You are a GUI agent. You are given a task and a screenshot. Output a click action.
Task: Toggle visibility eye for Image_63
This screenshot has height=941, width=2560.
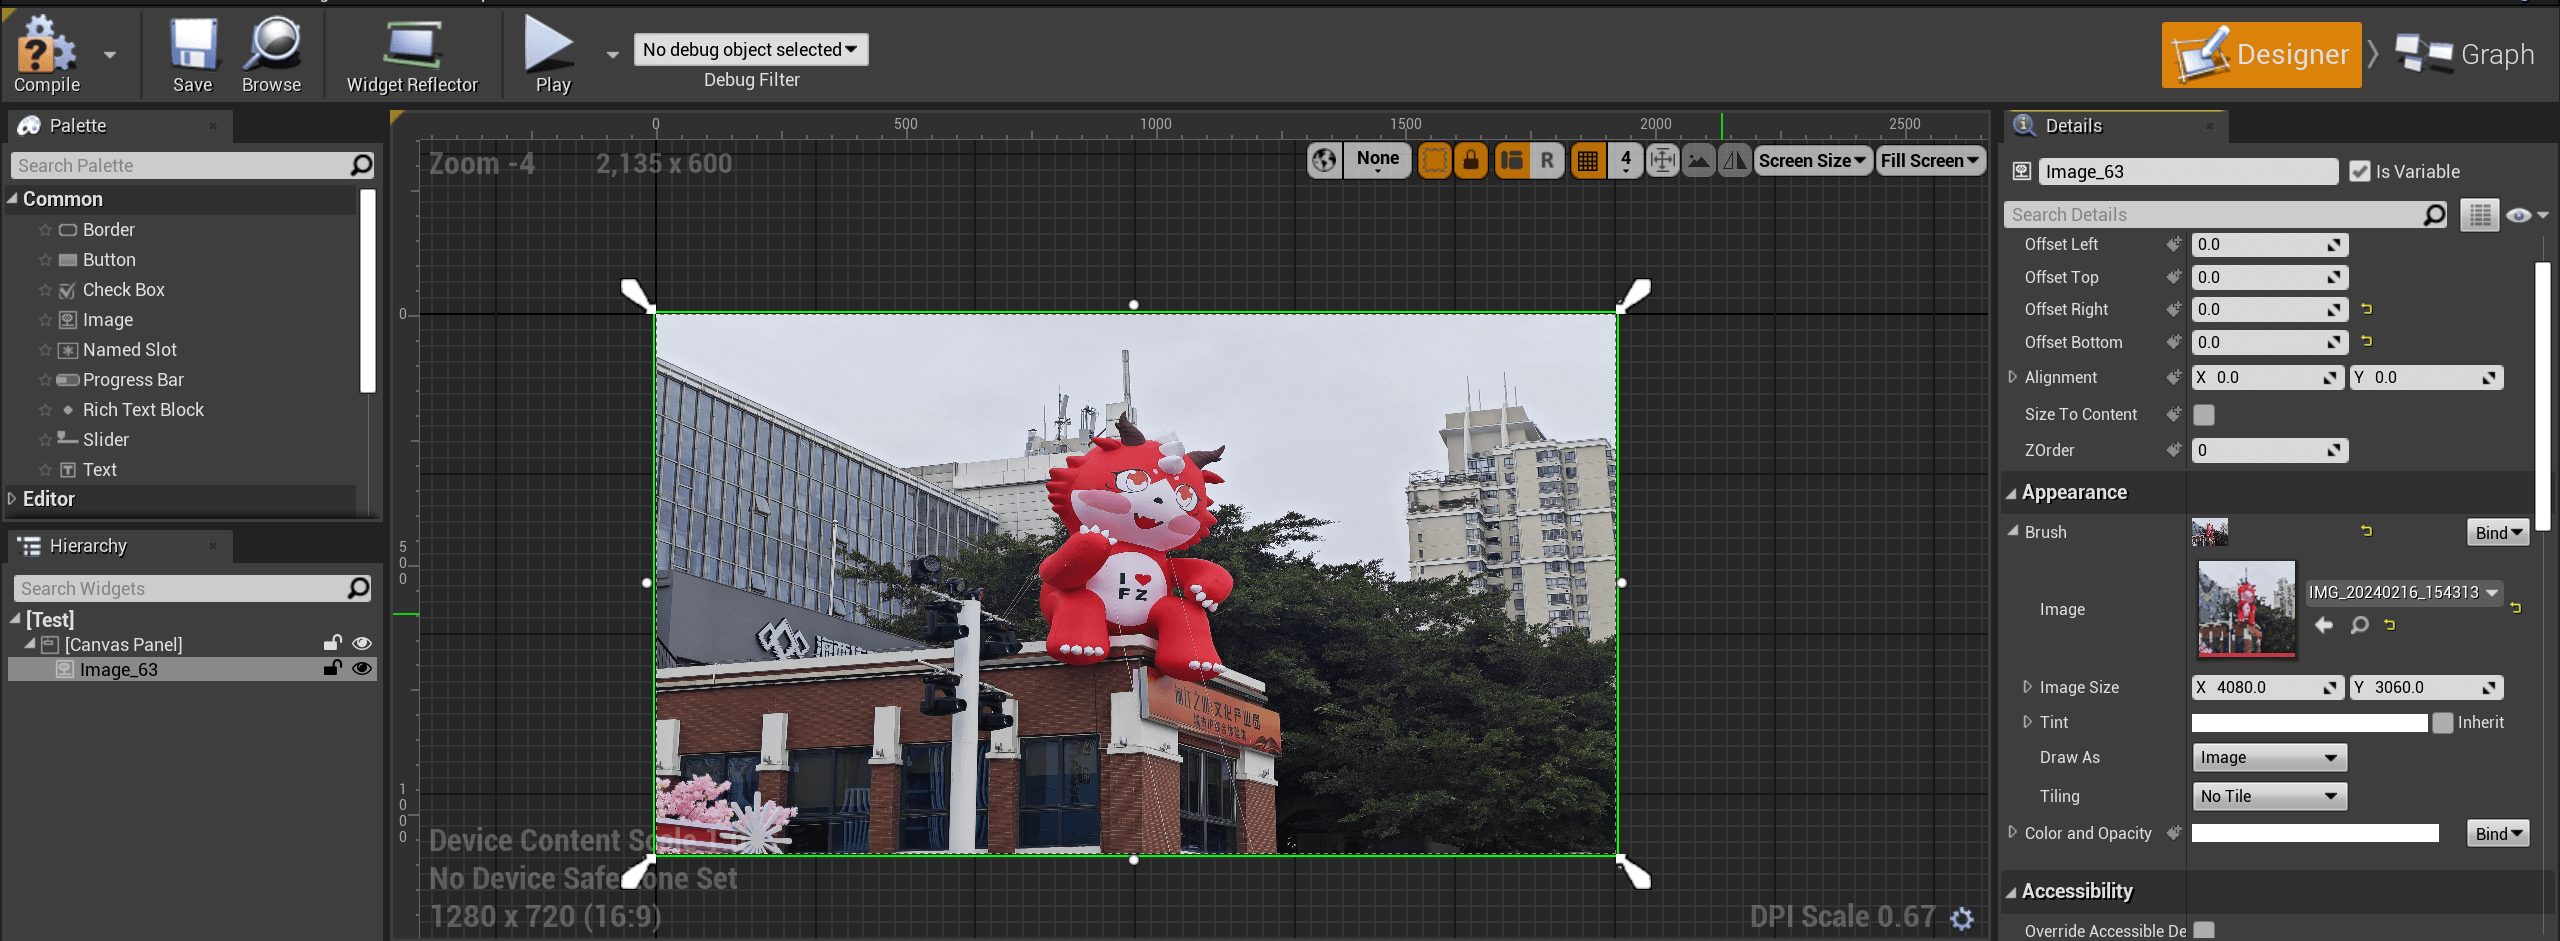click(x=362, y=668)
